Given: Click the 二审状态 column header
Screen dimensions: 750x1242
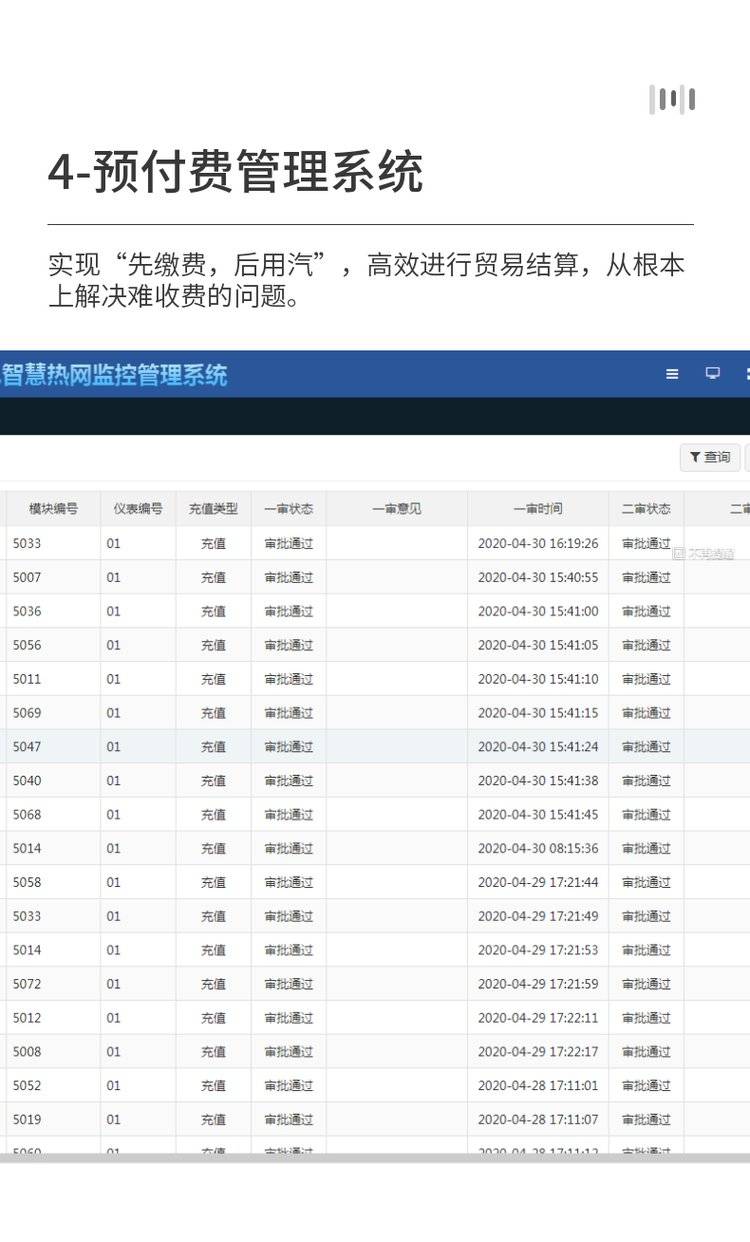Looking at the screenshot, I should tap(646, 509).
